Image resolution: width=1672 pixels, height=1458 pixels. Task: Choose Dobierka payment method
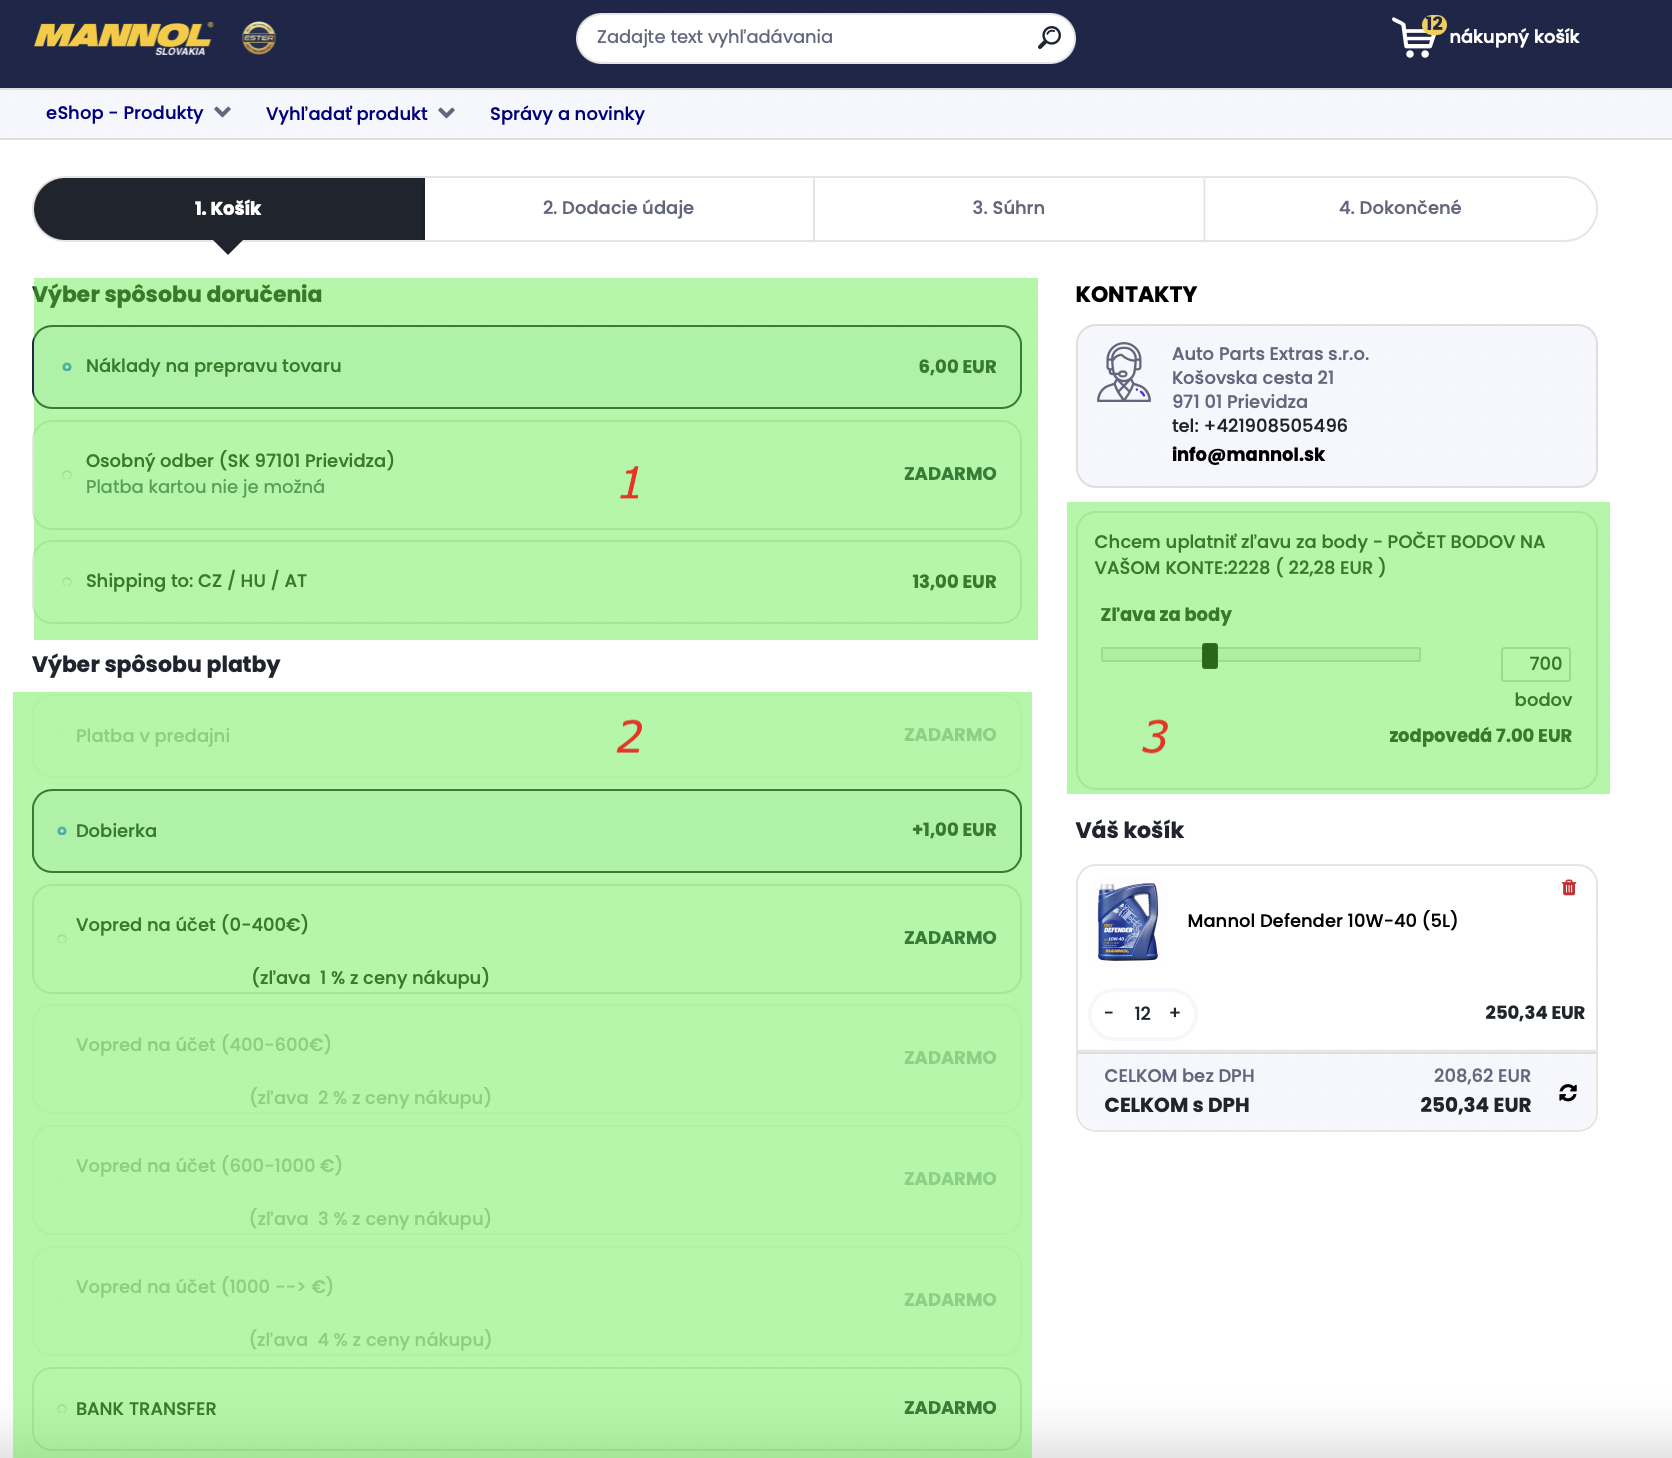click(x=527, y=831)
